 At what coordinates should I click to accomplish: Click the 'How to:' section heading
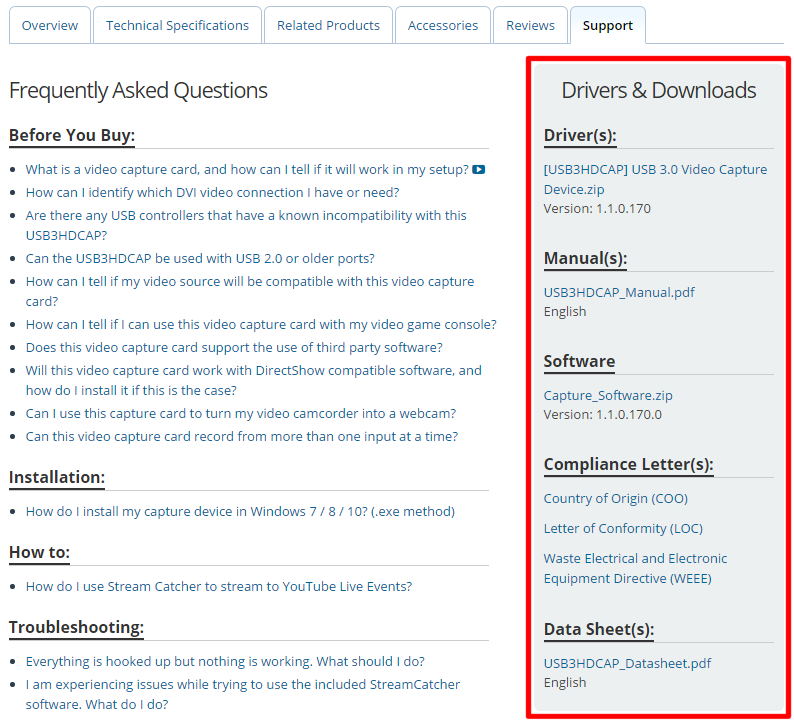tap(39, 552)
